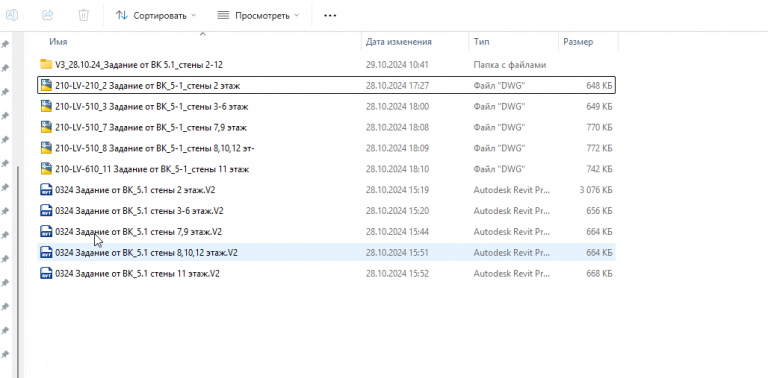
Task: Click the Share toolbar icon
Action: tap(48, 15)
